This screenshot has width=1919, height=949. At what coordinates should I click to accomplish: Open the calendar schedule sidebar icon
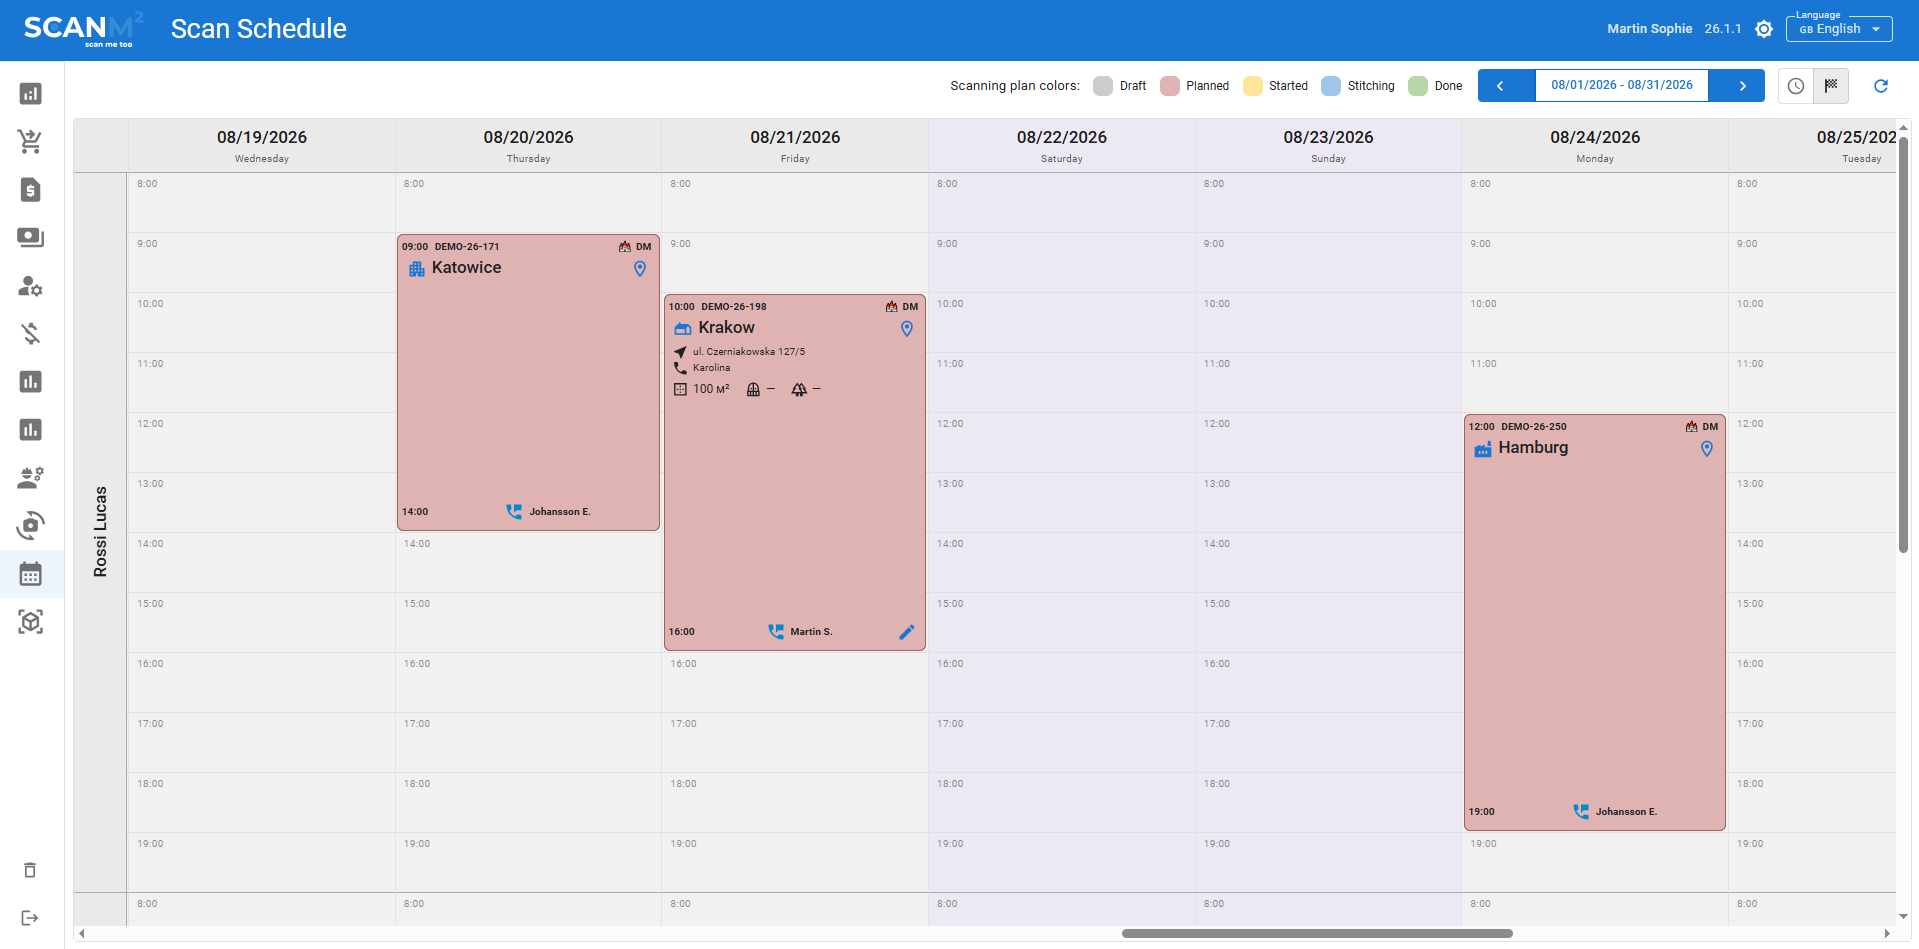click(x=30, y=574)
